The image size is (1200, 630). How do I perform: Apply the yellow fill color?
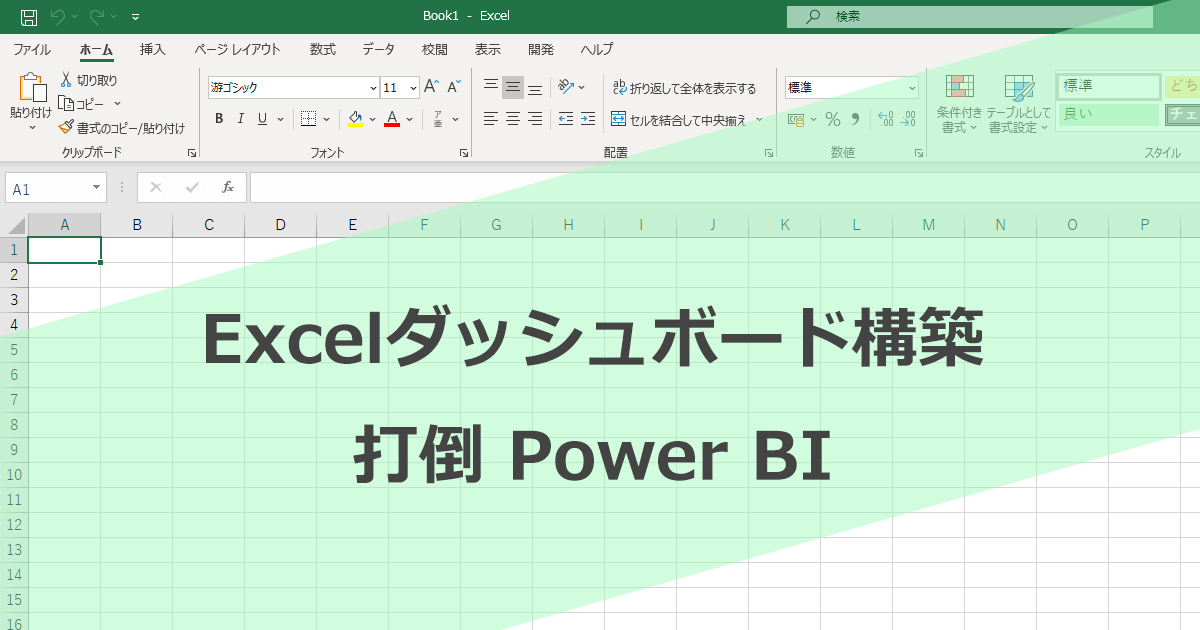pyautogui.click(x=355, y=119)
